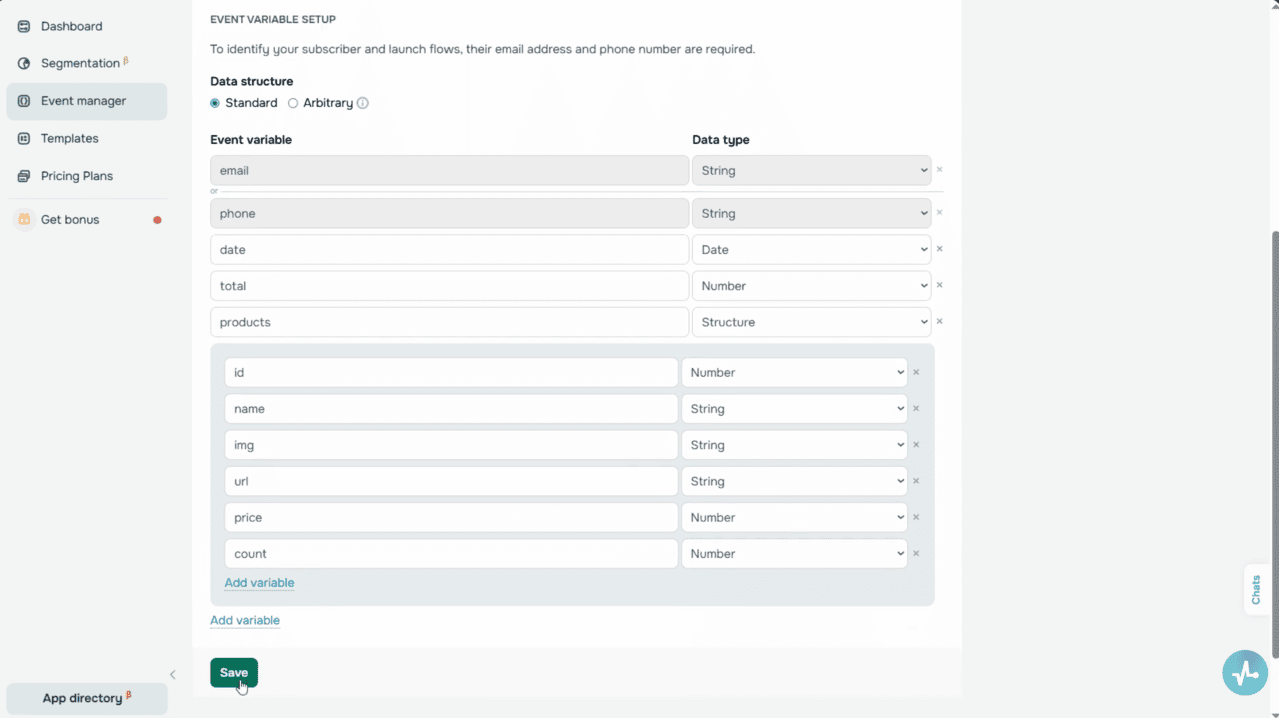Click the Templates sidebar icon
This screenshot has height=718, width=1279.
click(x=24, y=139)
